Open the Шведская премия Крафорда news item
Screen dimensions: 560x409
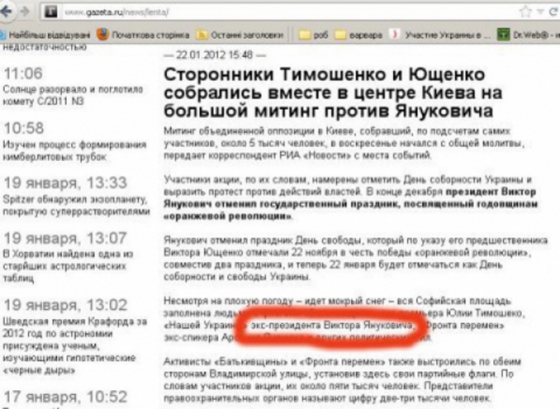75,346
